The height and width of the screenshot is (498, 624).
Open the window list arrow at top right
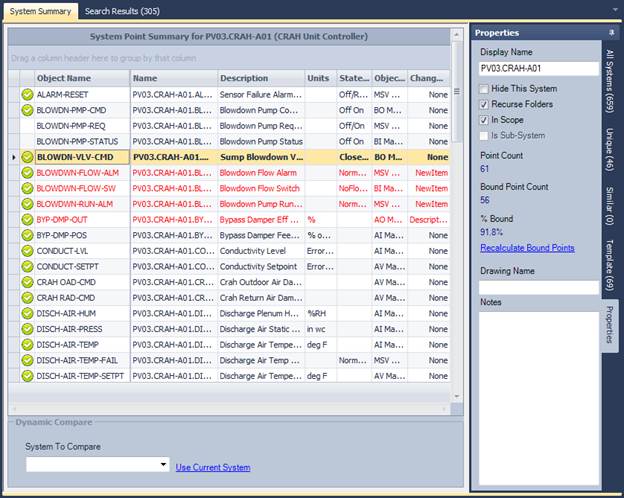pos(614,11)
